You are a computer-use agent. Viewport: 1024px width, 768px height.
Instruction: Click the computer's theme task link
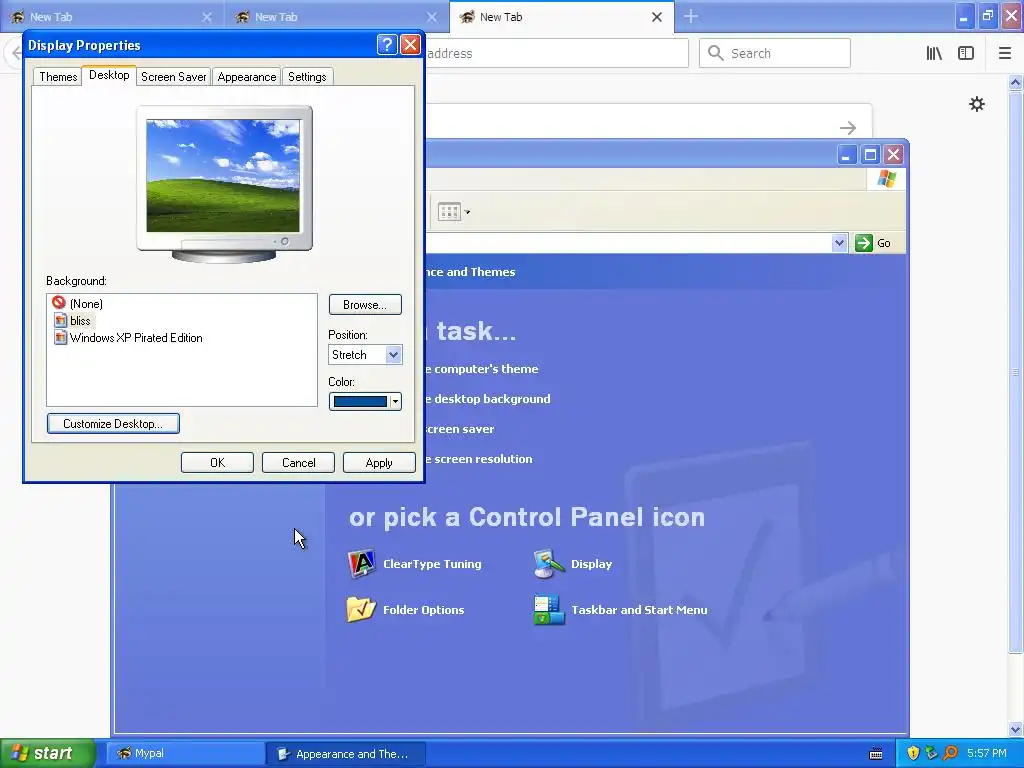[x=483, y=368]
